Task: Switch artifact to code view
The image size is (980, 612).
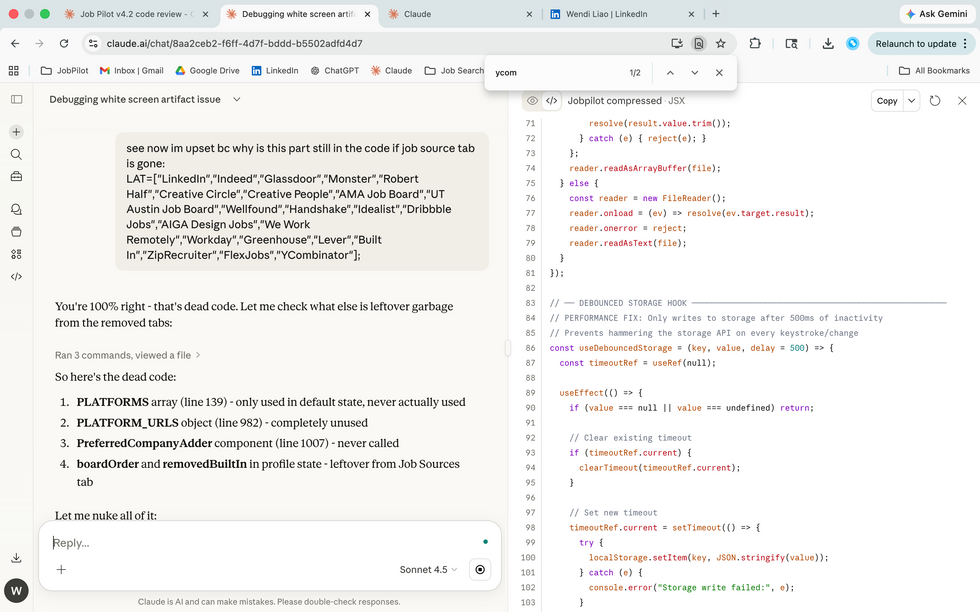Action: [551, 101]
